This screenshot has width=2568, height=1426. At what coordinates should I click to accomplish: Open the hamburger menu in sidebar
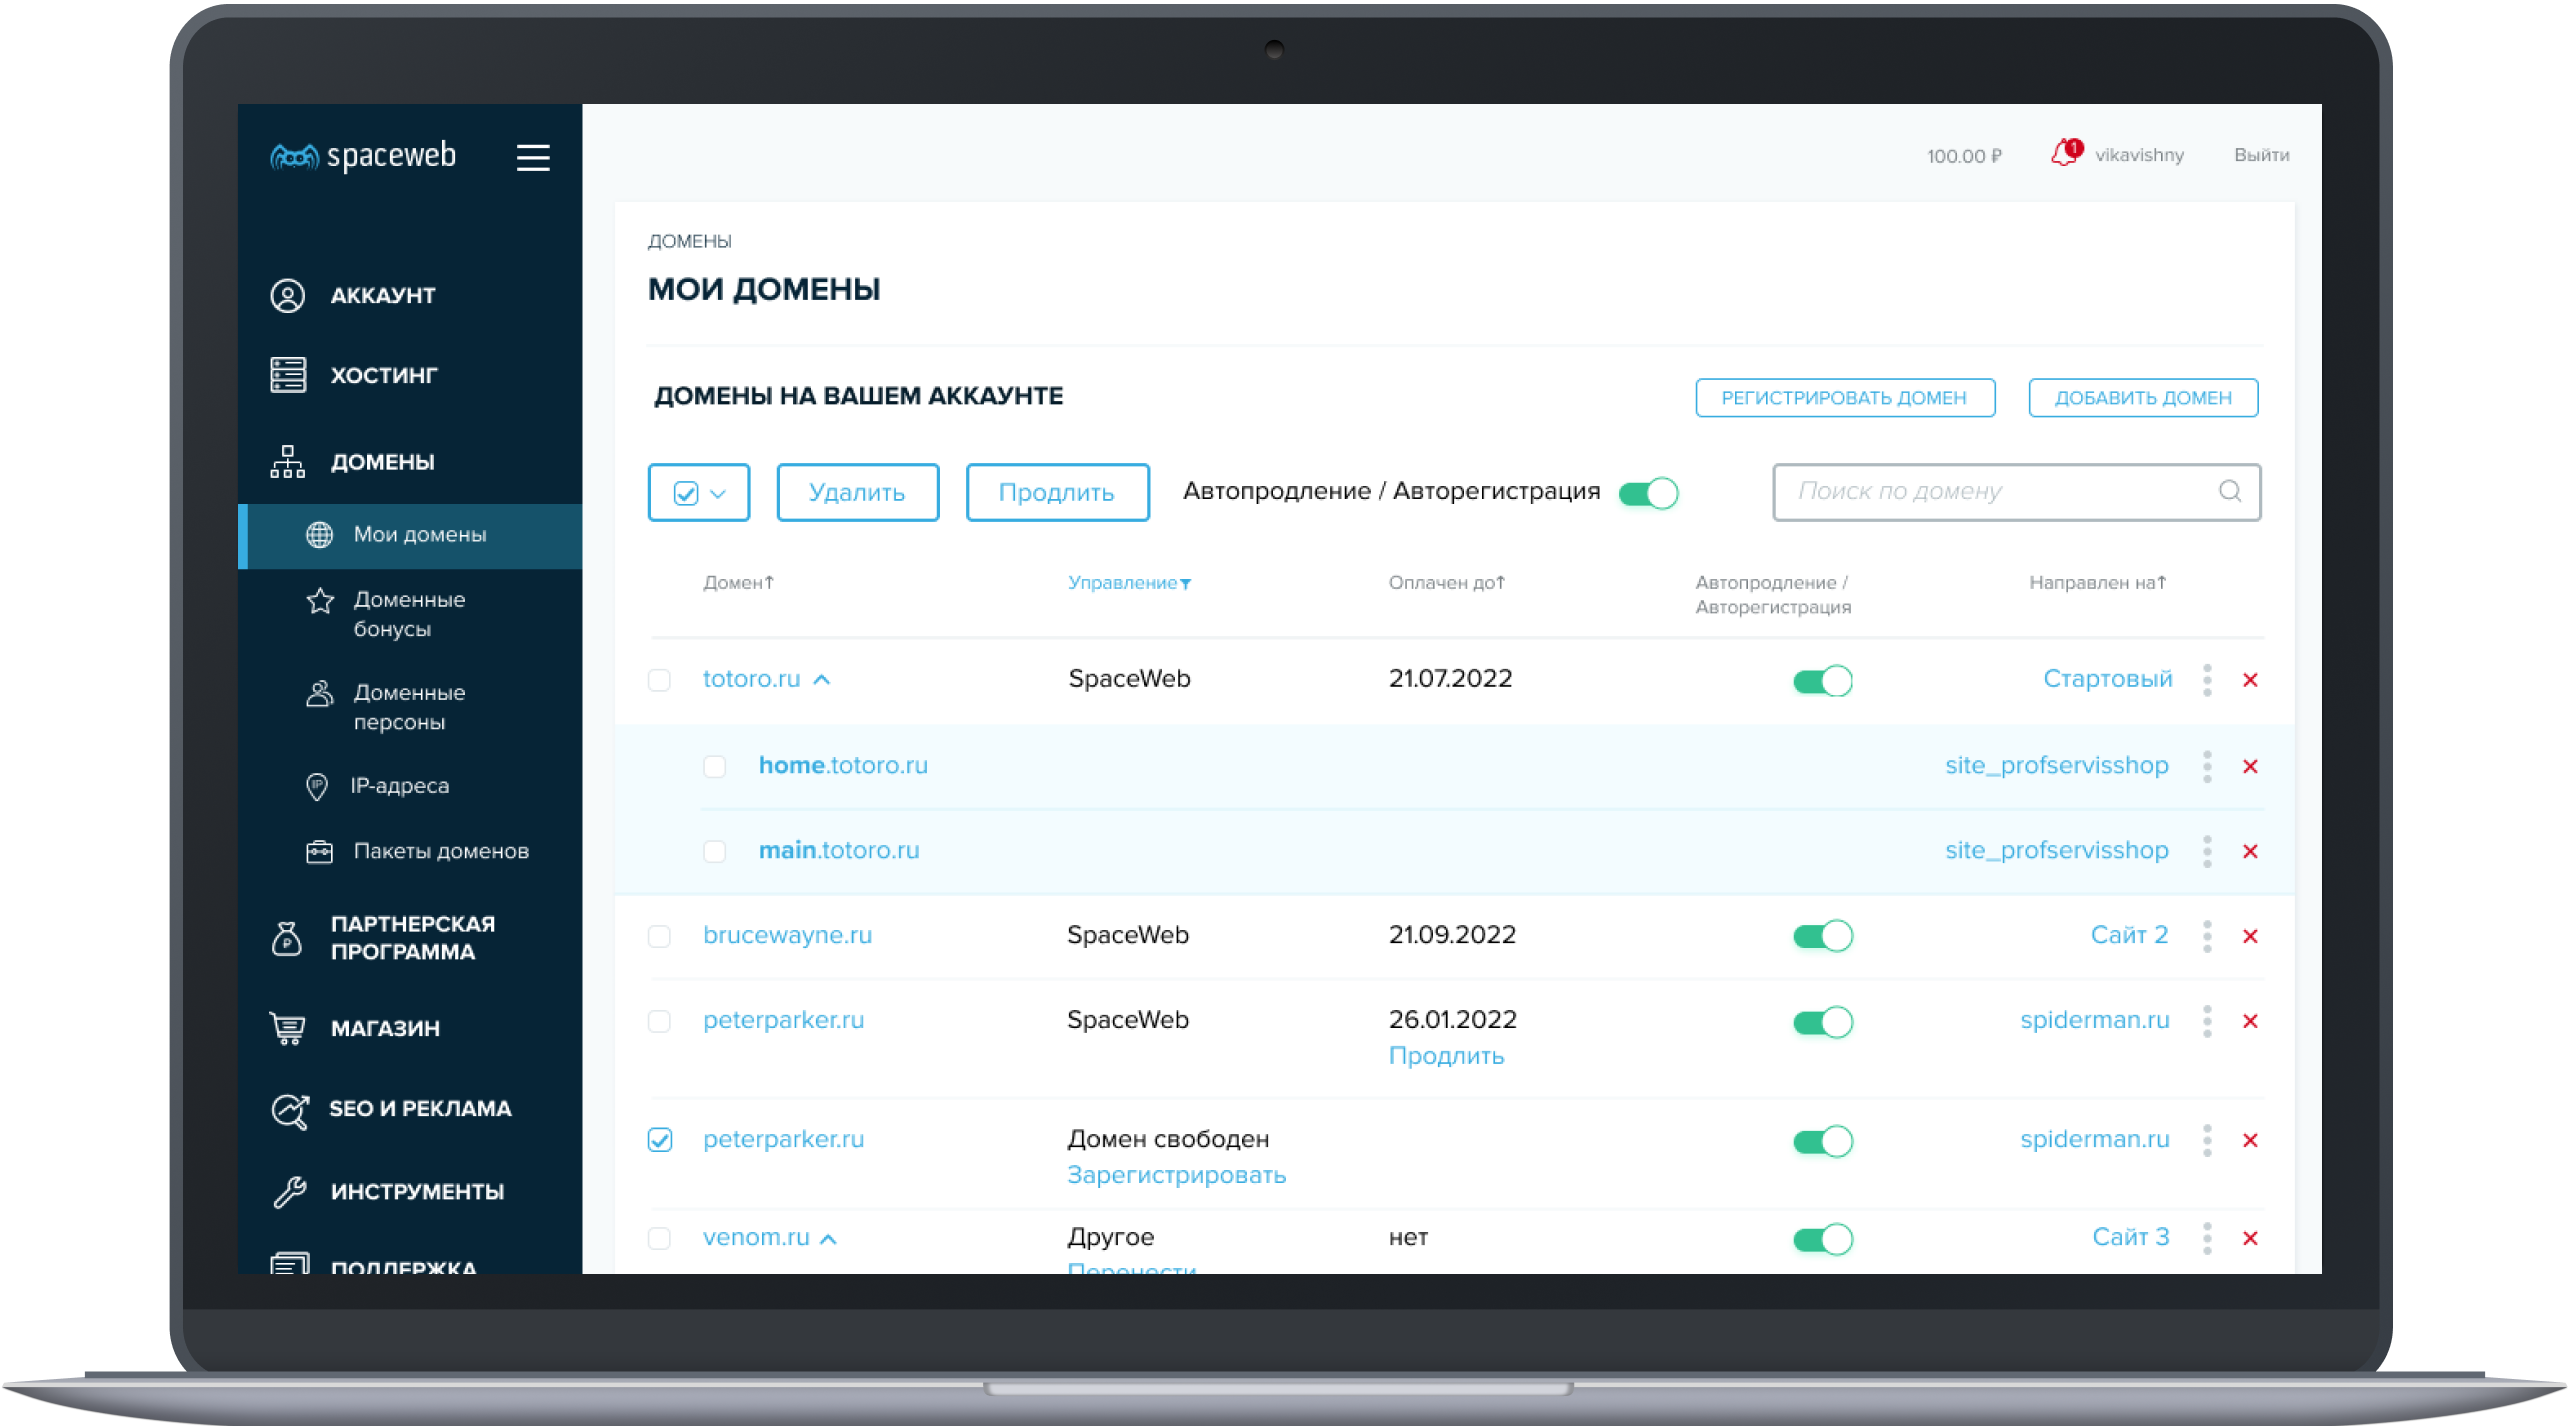tap(533, 157)
